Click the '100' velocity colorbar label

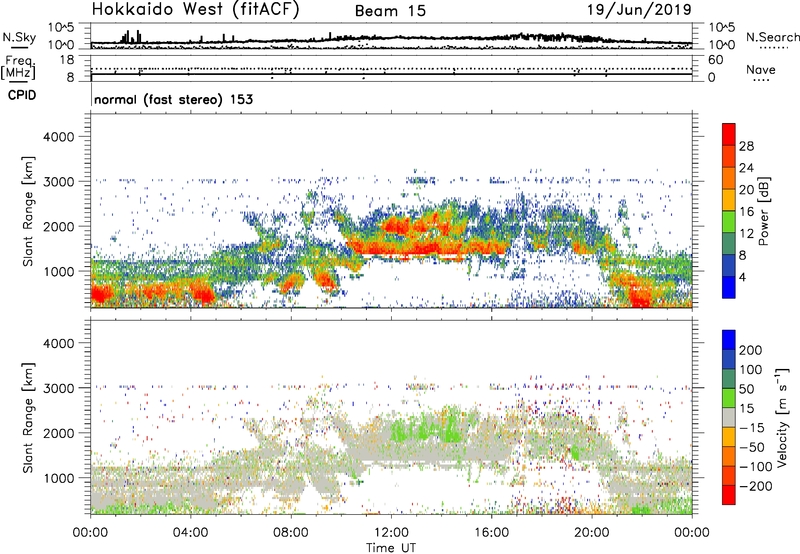[x=751, y=370]
